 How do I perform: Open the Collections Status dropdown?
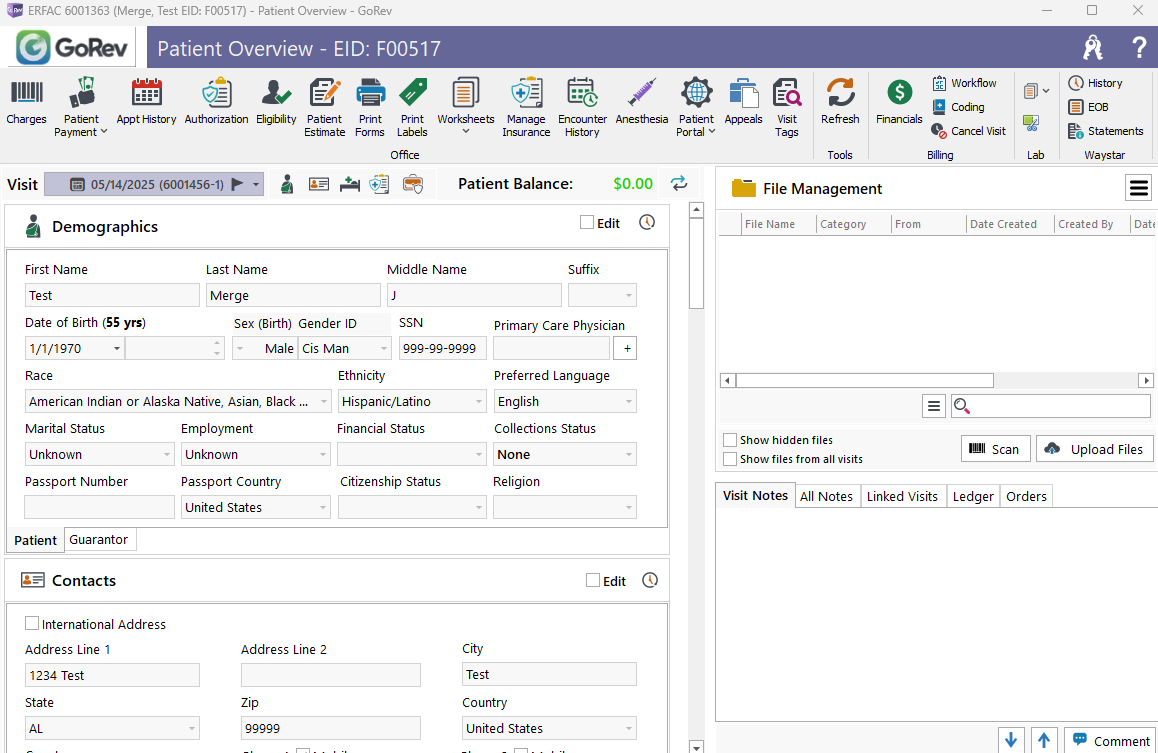(629, 455)
